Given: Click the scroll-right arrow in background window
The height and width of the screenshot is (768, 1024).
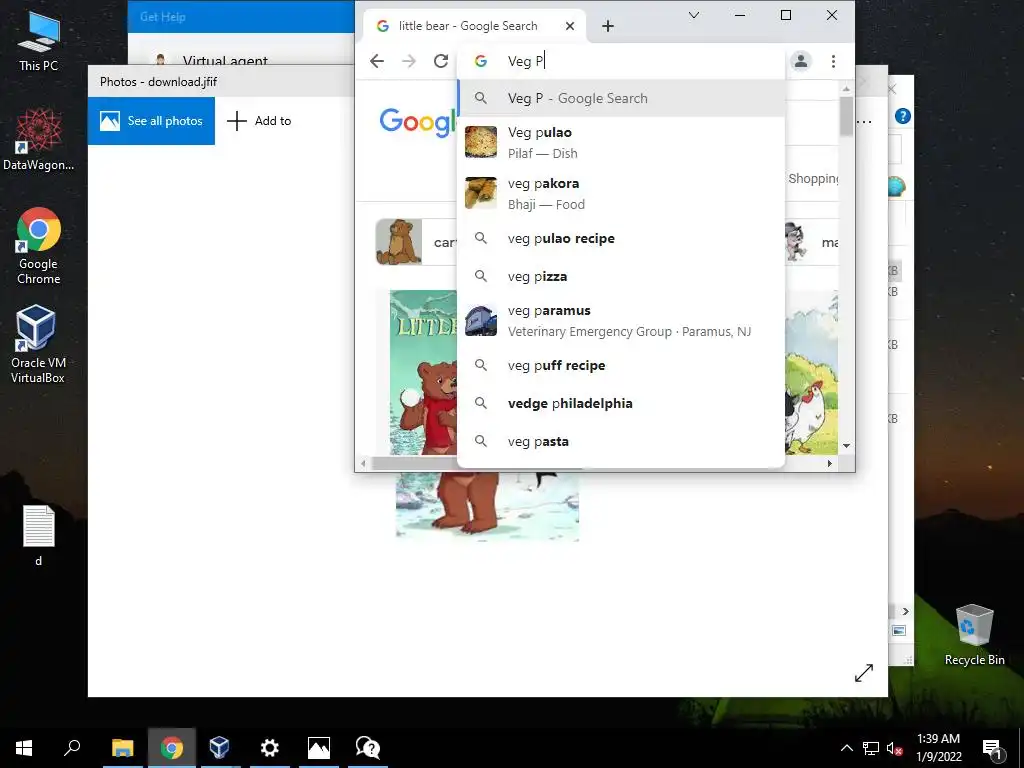Looking at the screenshot, I should (x=905, y=611).
